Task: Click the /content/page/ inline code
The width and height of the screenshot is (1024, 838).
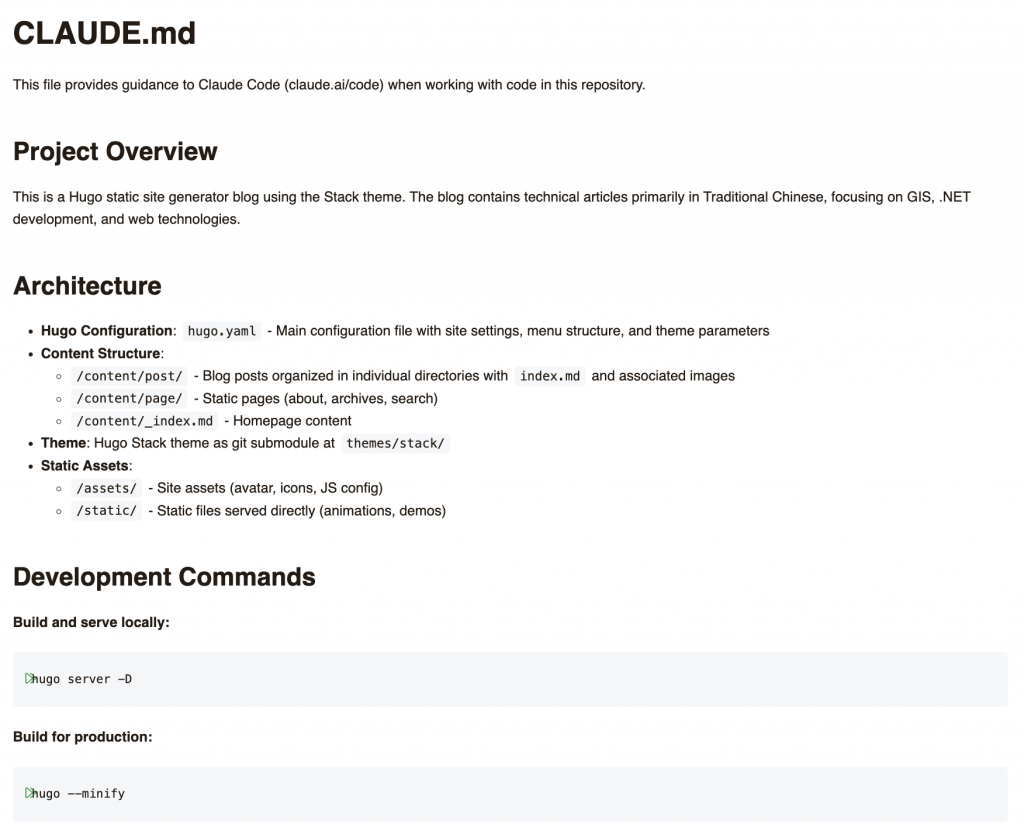Action: click(x=129, y=398)
